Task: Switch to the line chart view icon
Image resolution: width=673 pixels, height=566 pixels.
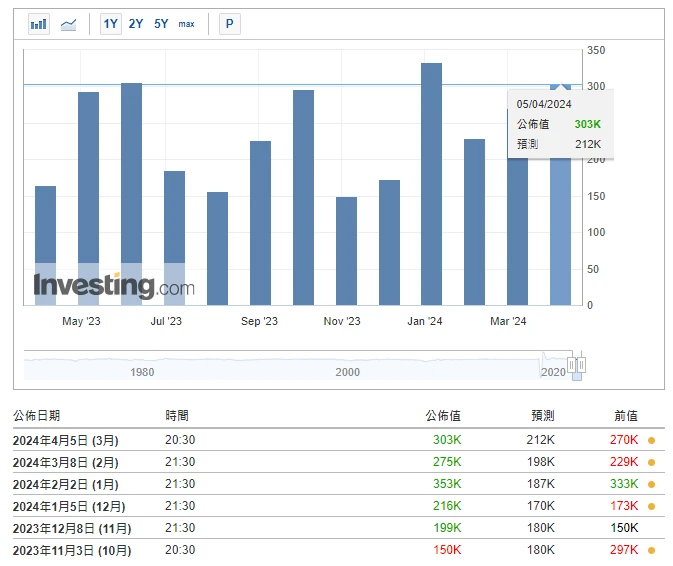Action: click(68, 24)
